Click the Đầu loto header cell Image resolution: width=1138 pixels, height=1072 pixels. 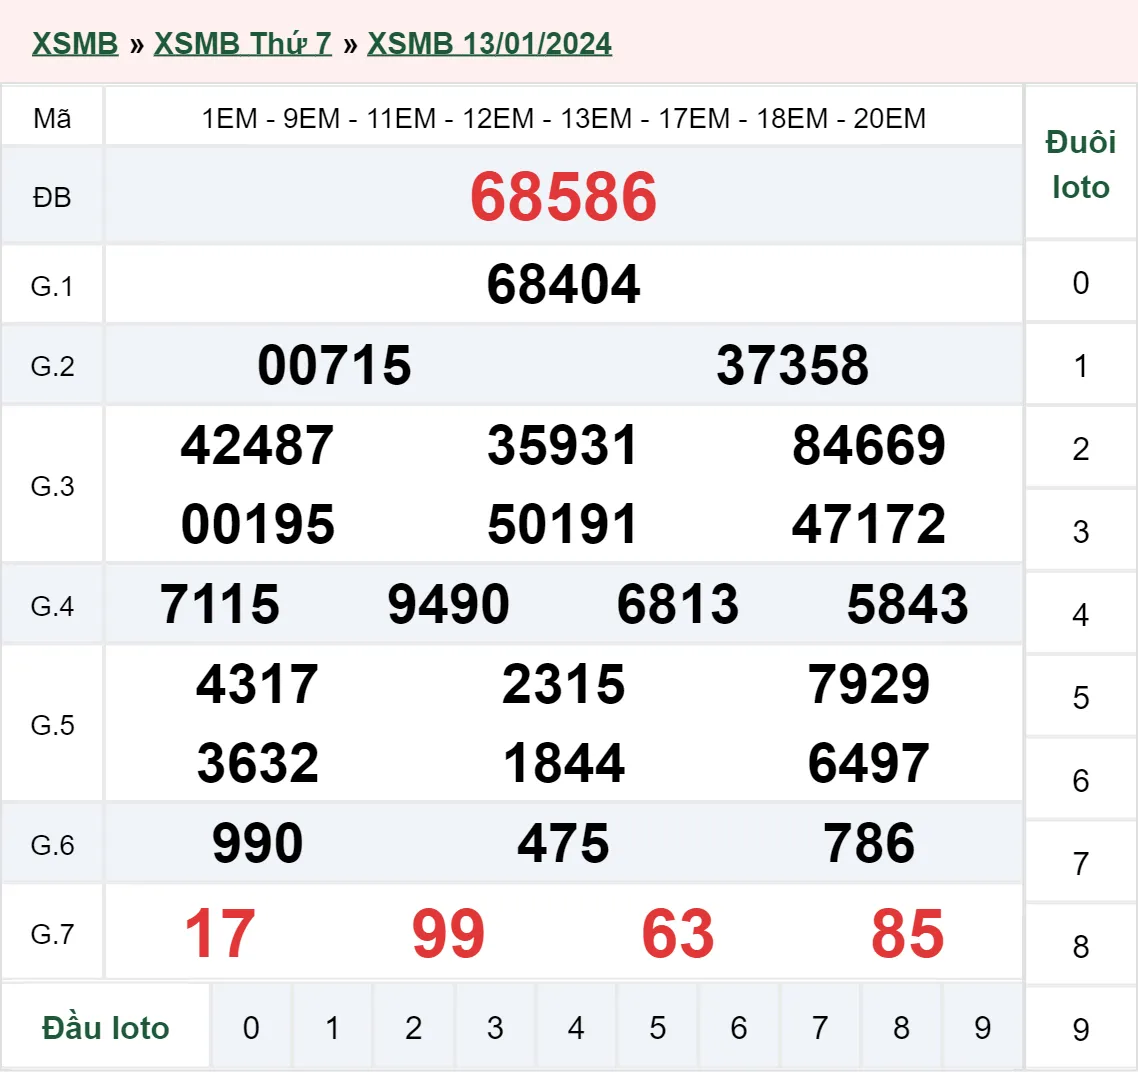coord(105,1027)
